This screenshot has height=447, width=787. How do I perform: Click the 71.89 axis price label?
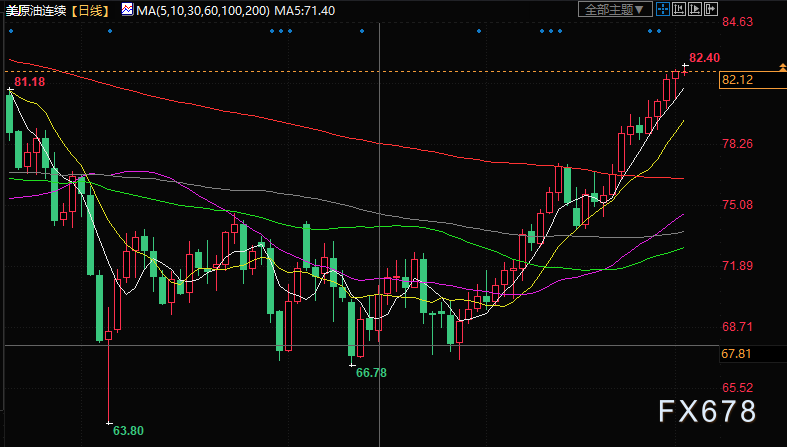[737, 266]
